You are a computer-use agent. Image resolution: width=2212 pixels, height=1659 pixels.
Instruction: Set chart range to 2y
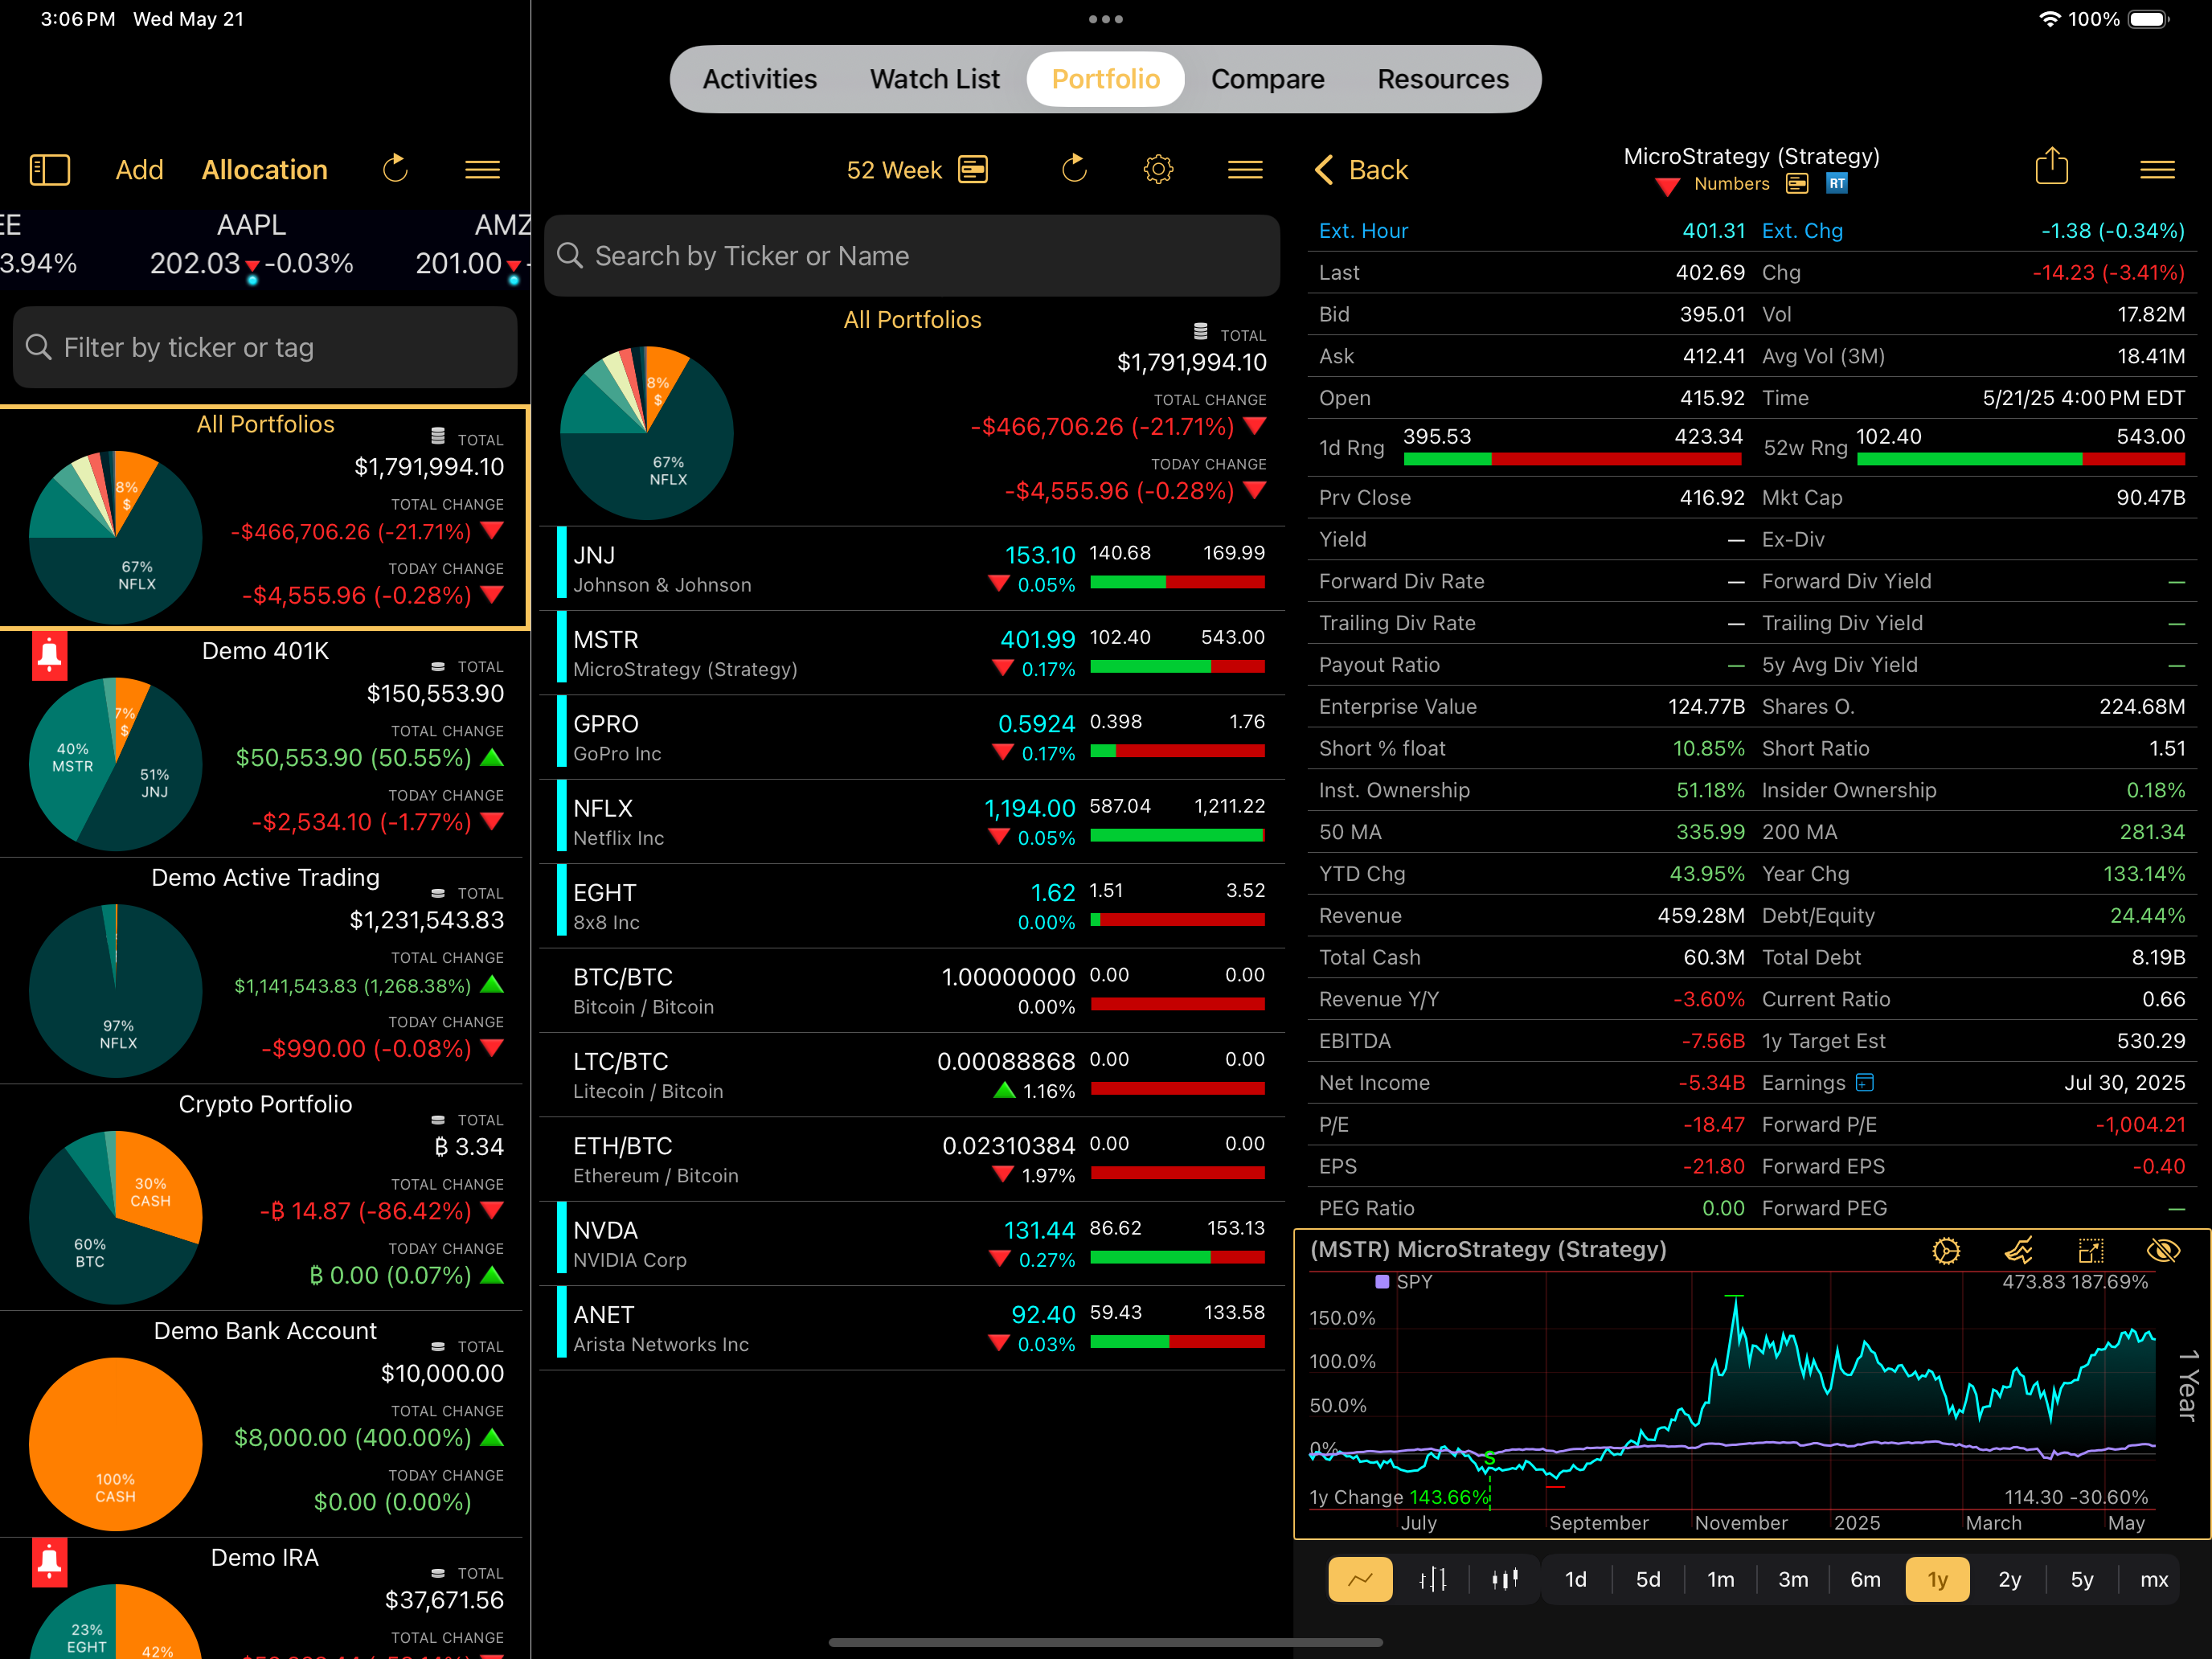[2010, 1580]
